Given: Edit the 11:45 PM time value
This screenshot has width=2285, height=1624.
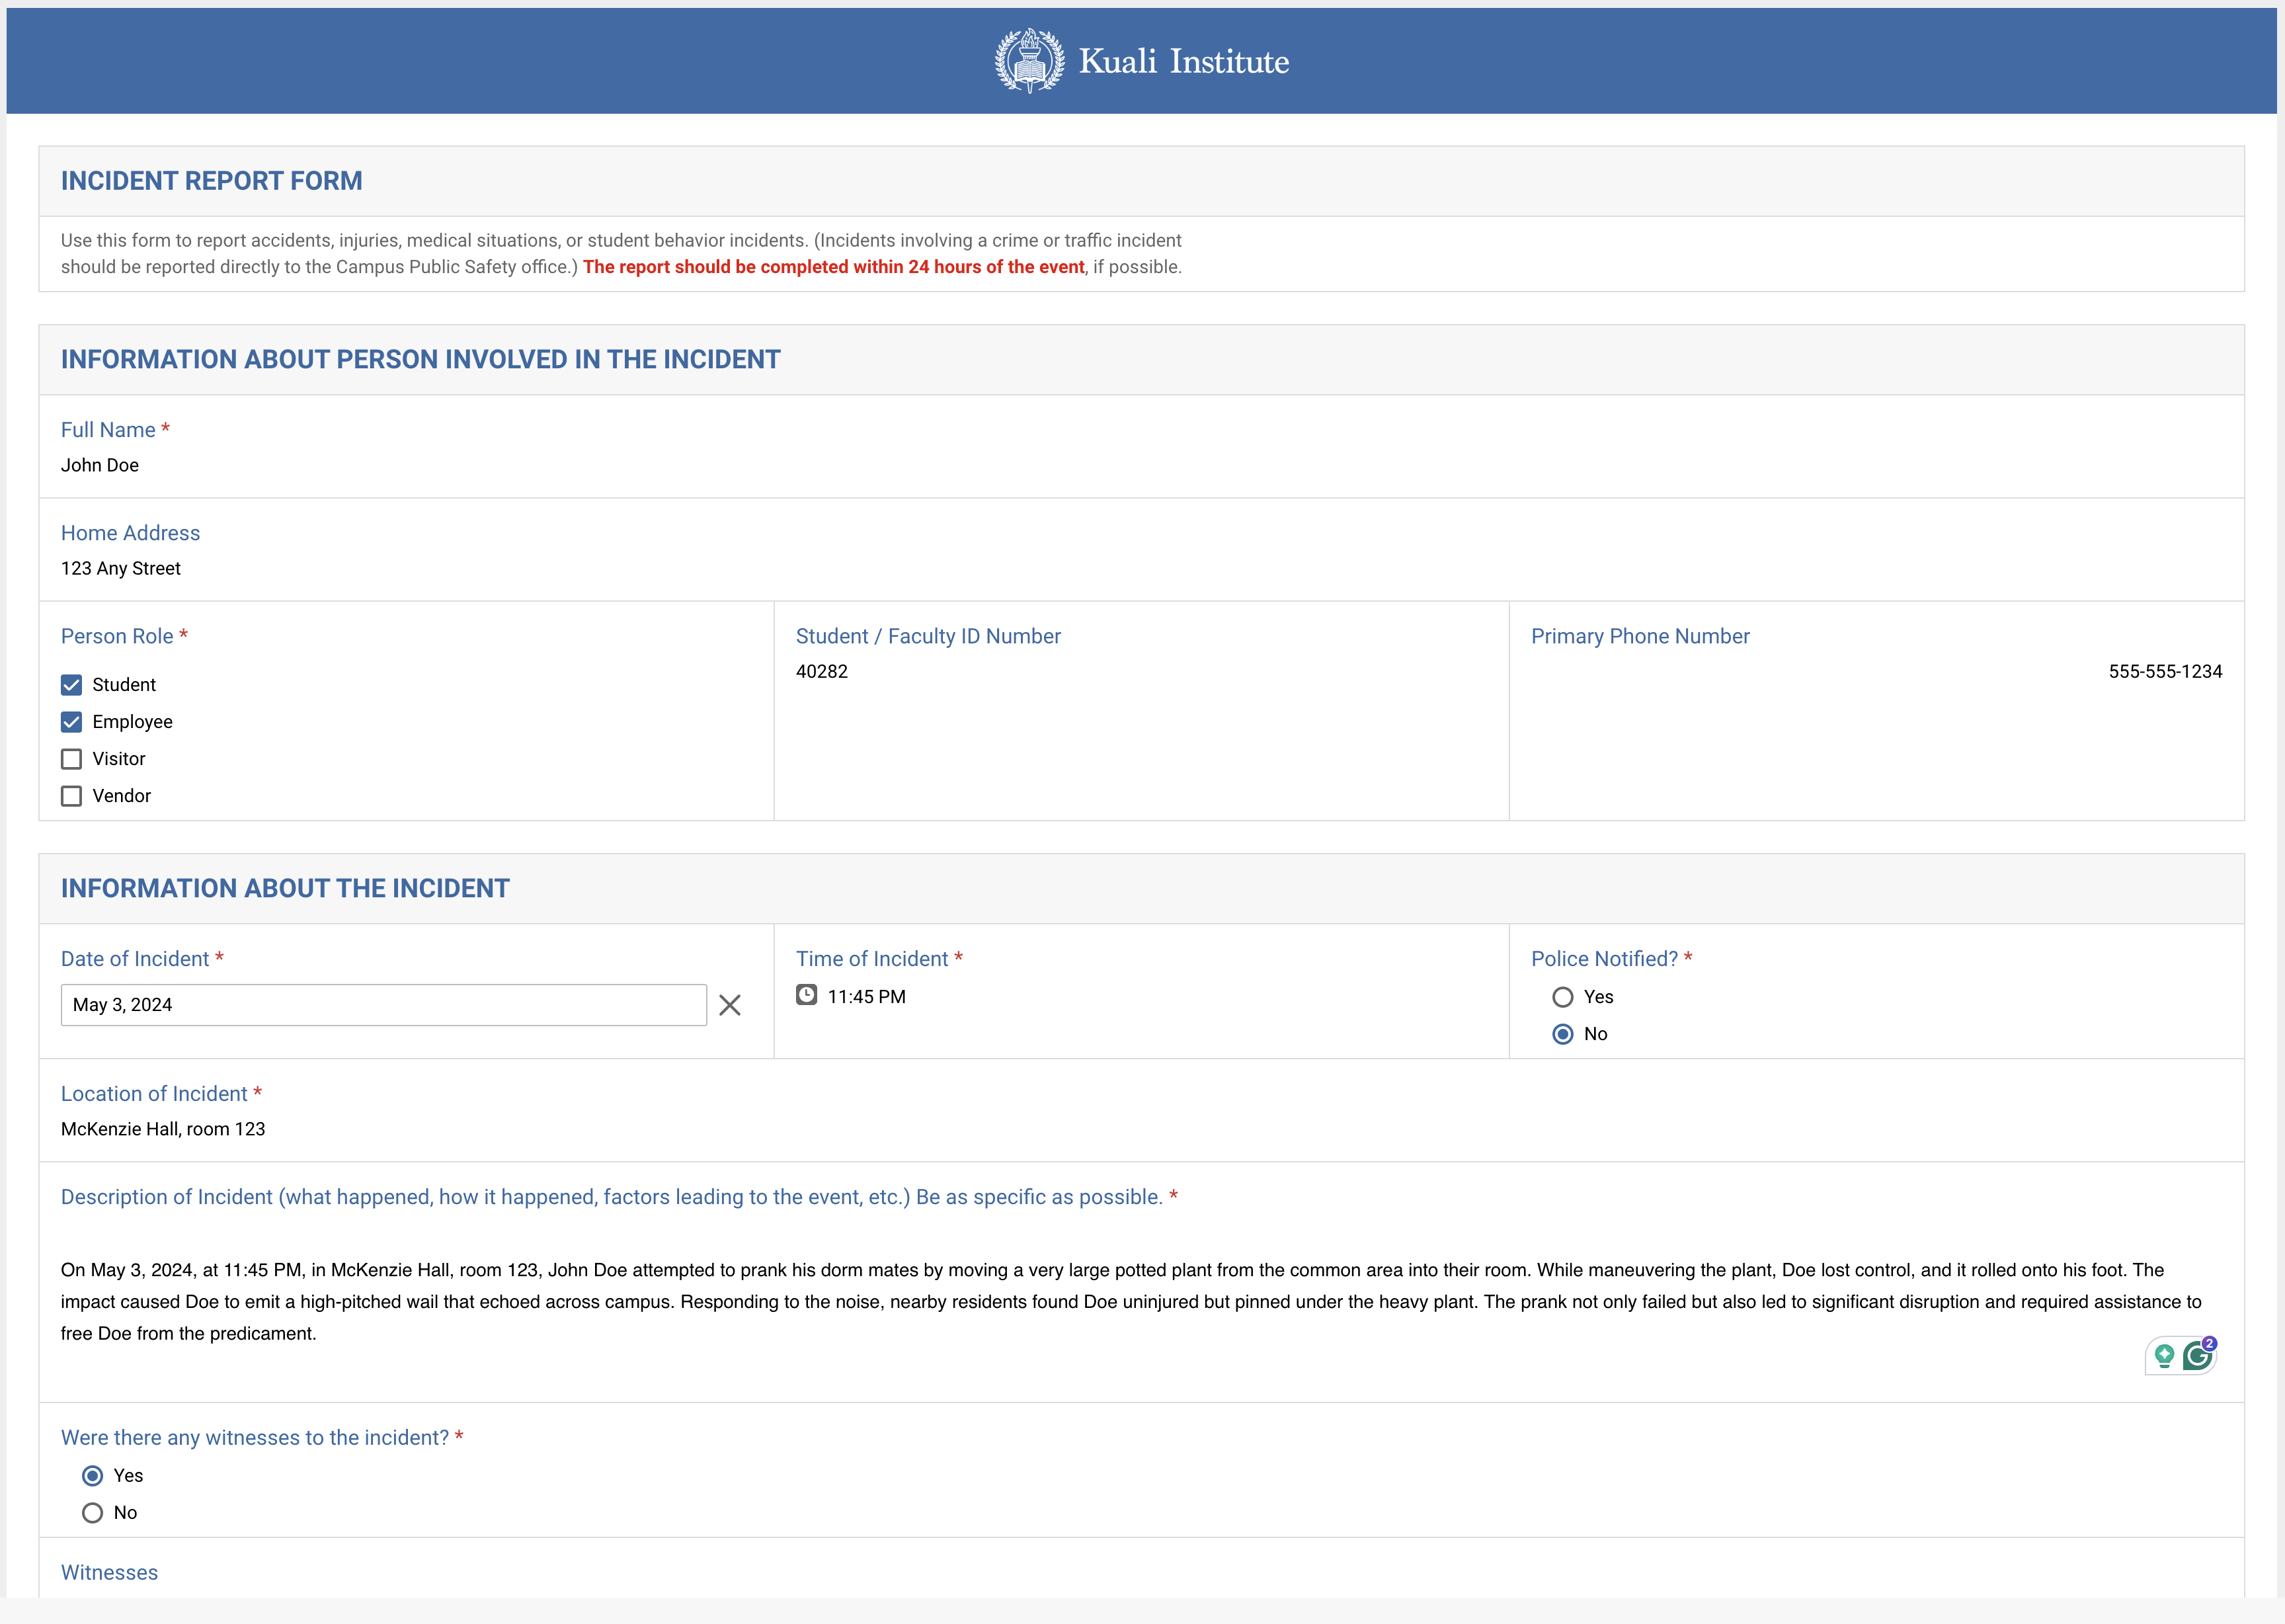Looking at the screenshot, I should click(x=866, y=997).
